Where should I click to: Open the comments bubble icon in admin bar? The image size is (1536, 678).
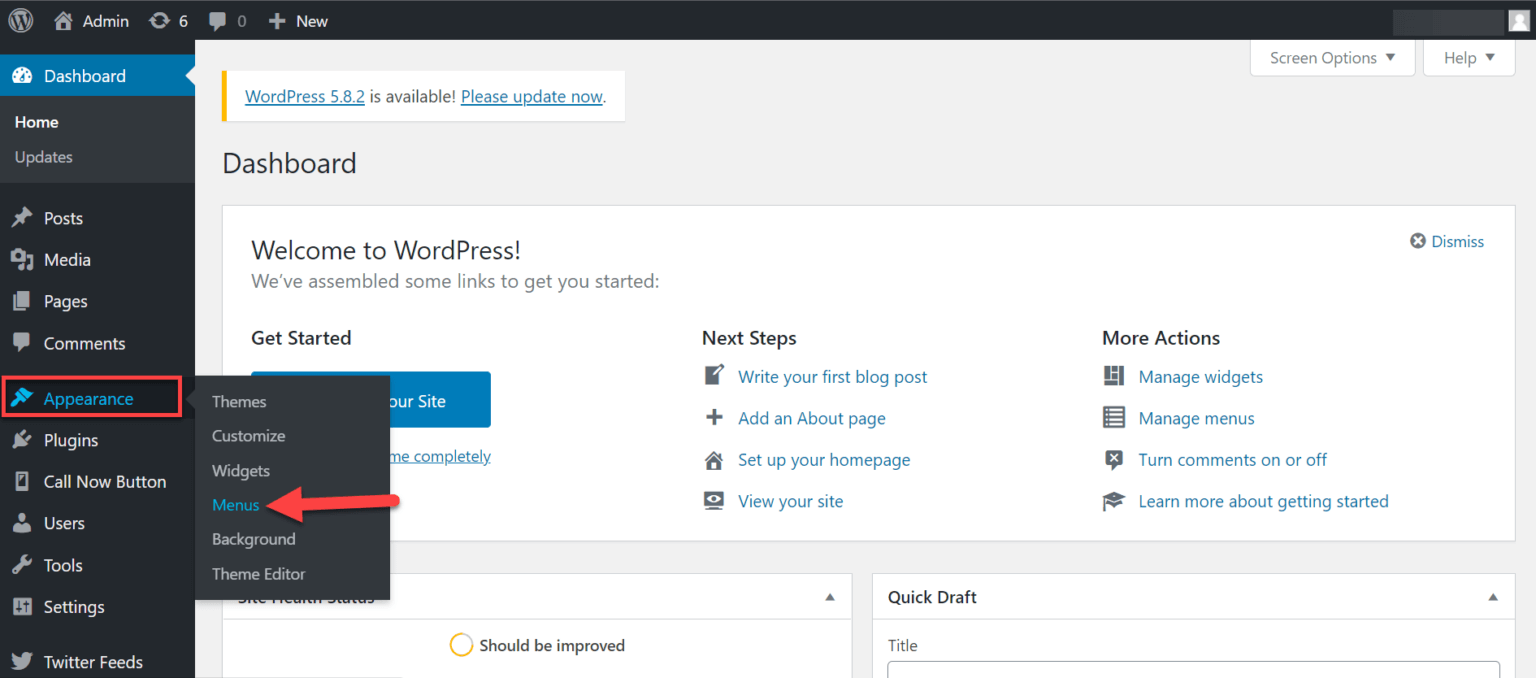tap(217, 21)
